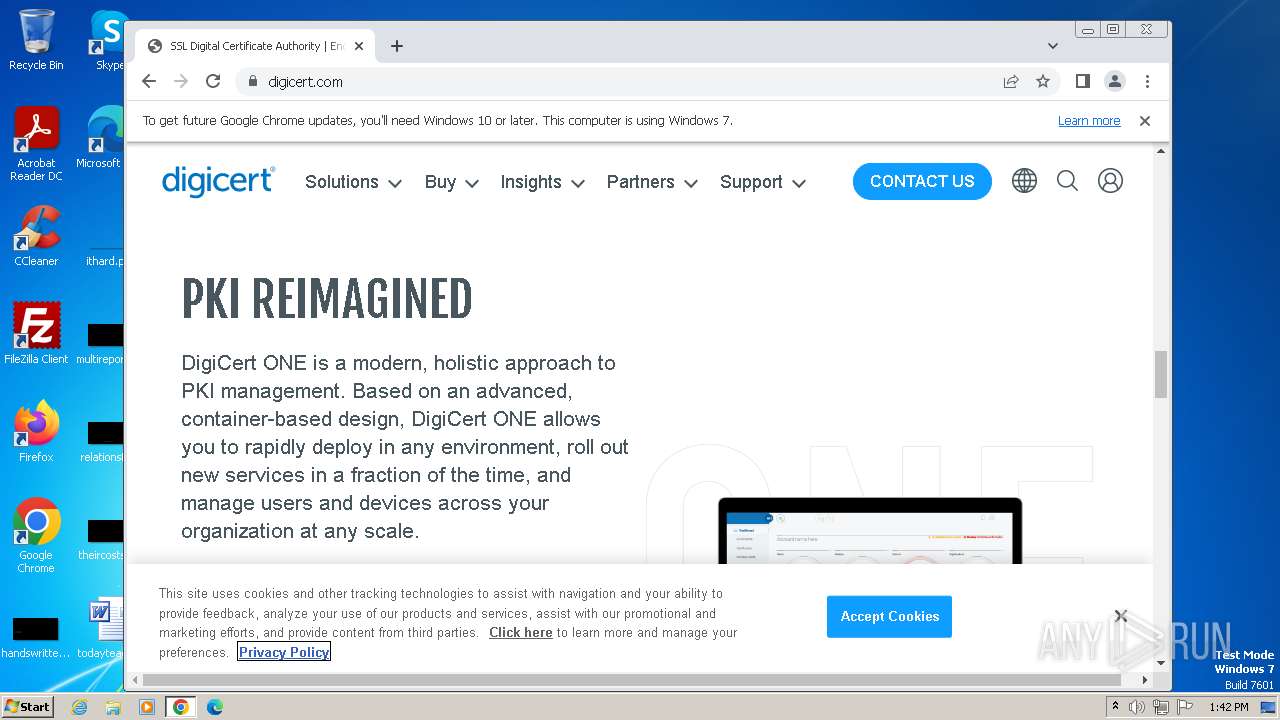Select the Google Chrome desktop icon
The image size is (1280, 720).
point(36,536)
